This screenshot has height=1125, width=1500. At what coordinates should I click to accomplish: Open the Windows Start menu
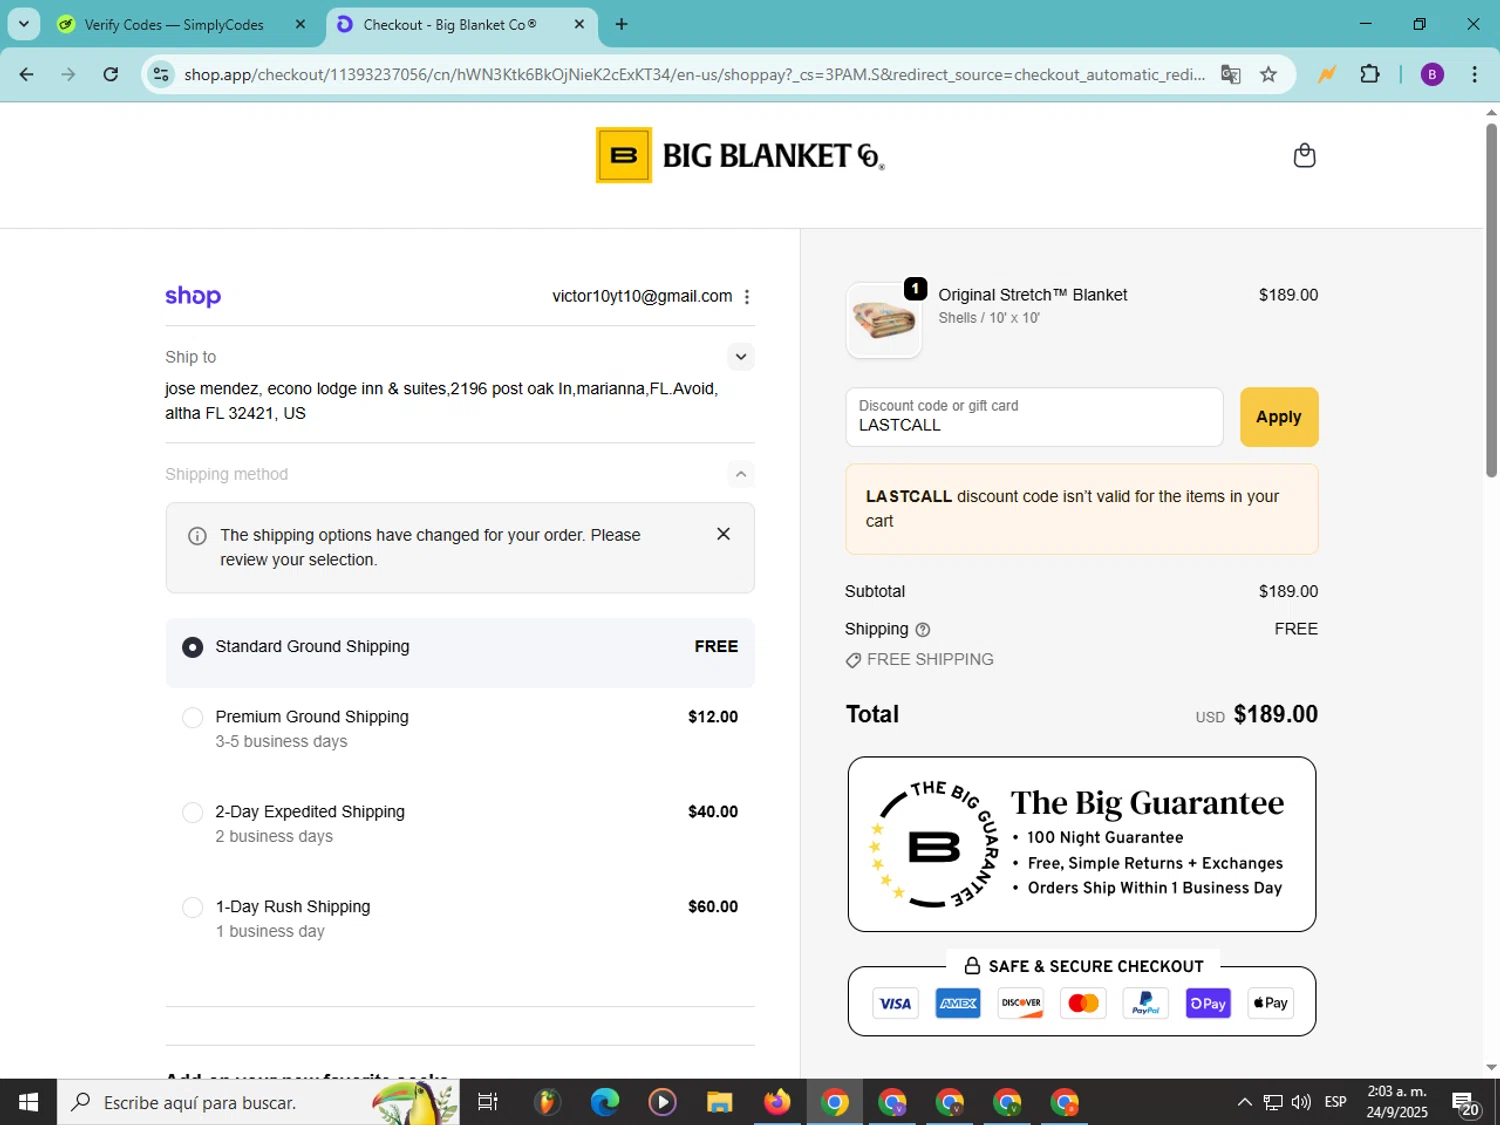tap(28, 1102)
